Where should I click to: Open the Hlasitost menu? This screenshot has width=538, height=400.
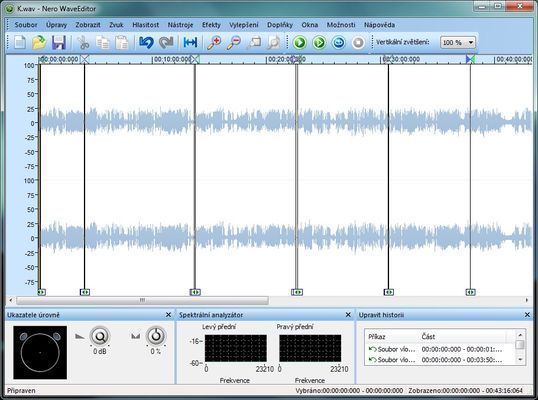145,25
